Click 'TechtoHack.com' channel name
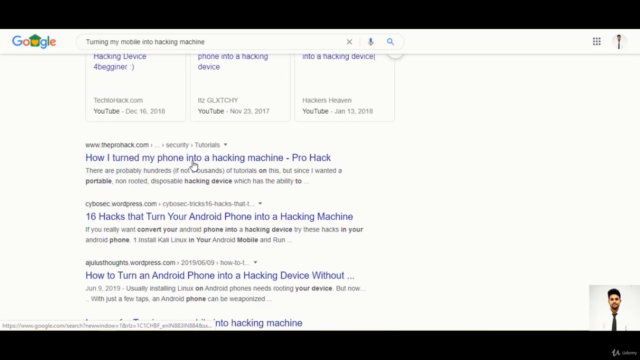The image size is (640, 360). tap(118, 100)
